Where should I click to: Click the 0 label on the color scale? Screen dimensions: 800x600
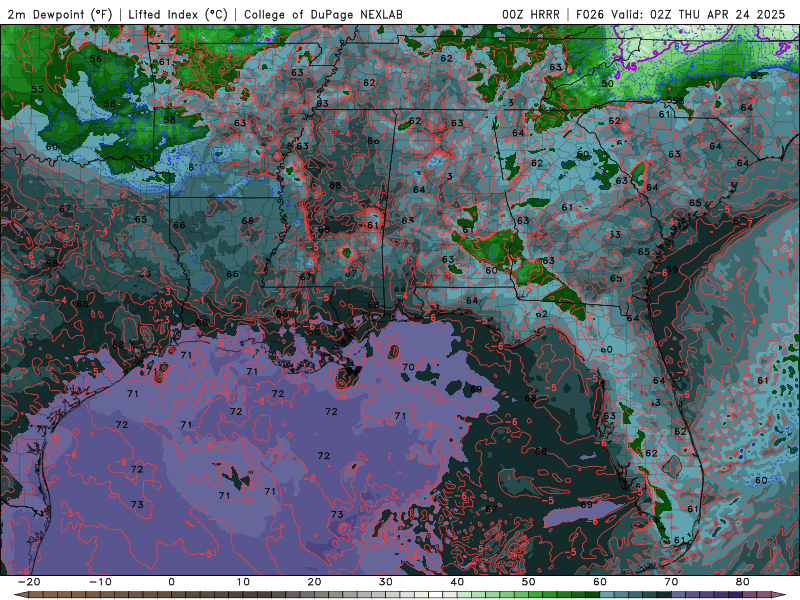pos(171,582)
